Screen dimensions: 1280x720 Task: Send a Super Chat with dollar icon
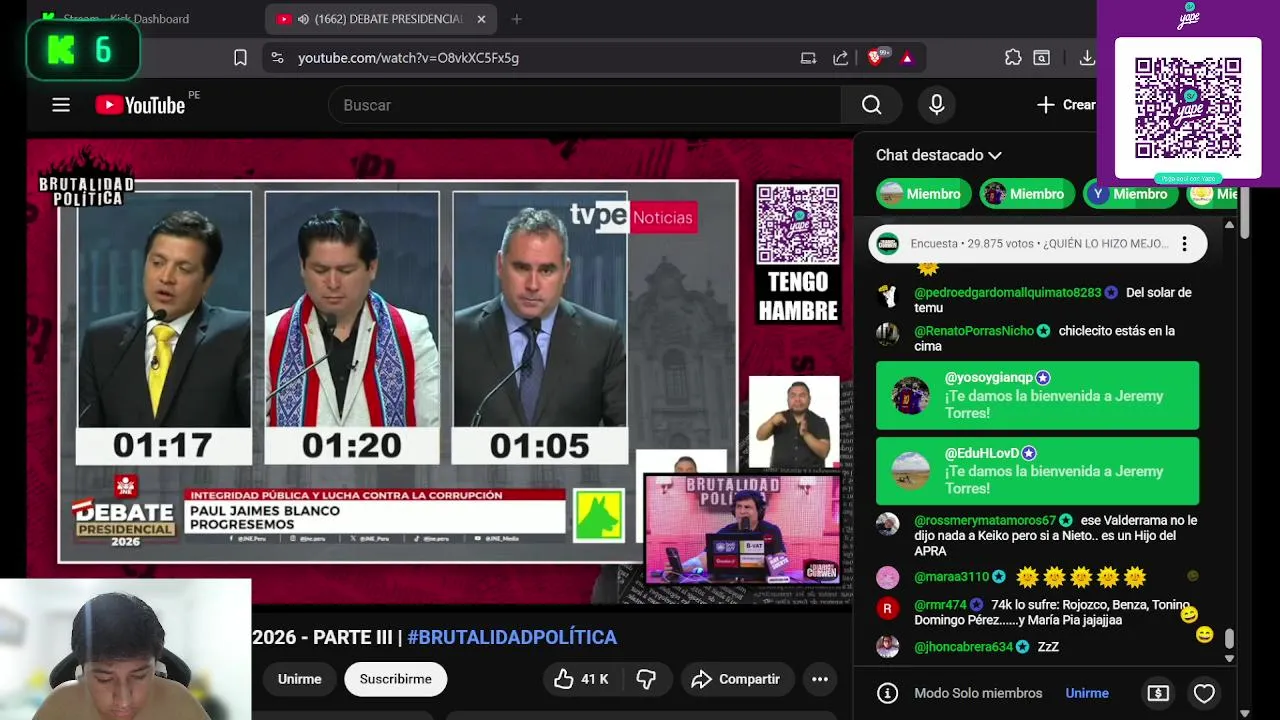tap(1158, 693)
